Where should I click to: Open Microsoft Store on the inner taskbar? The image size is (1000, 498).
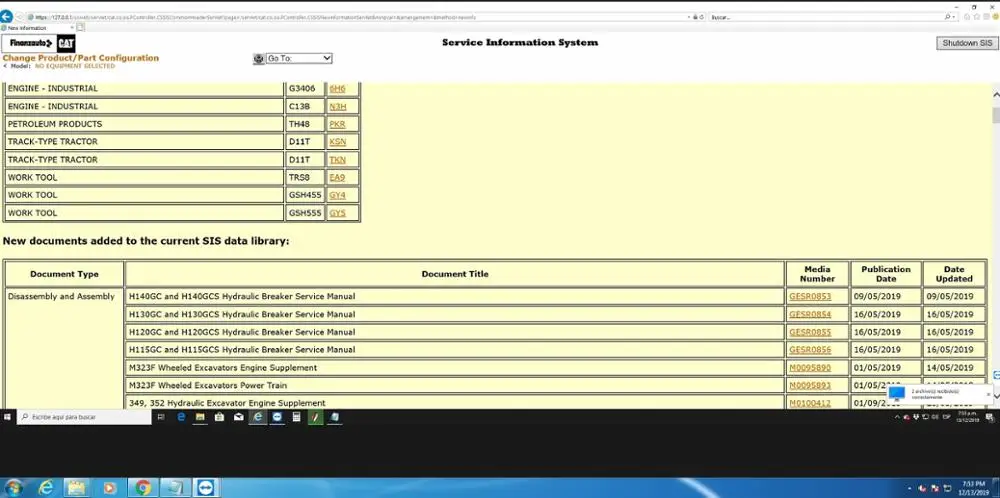click(219, 417)
